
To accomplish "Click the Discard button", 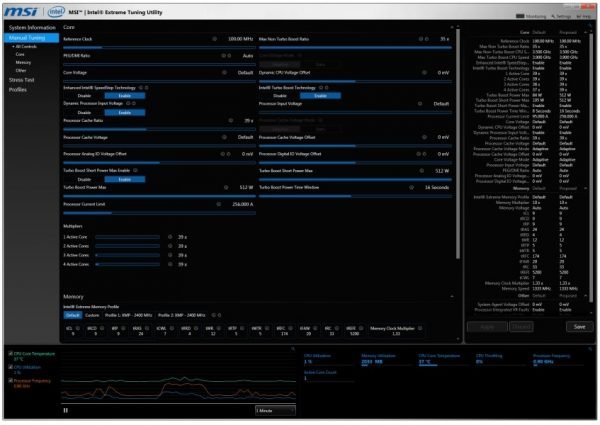I will pyautogui.click(x=521, y=327).
